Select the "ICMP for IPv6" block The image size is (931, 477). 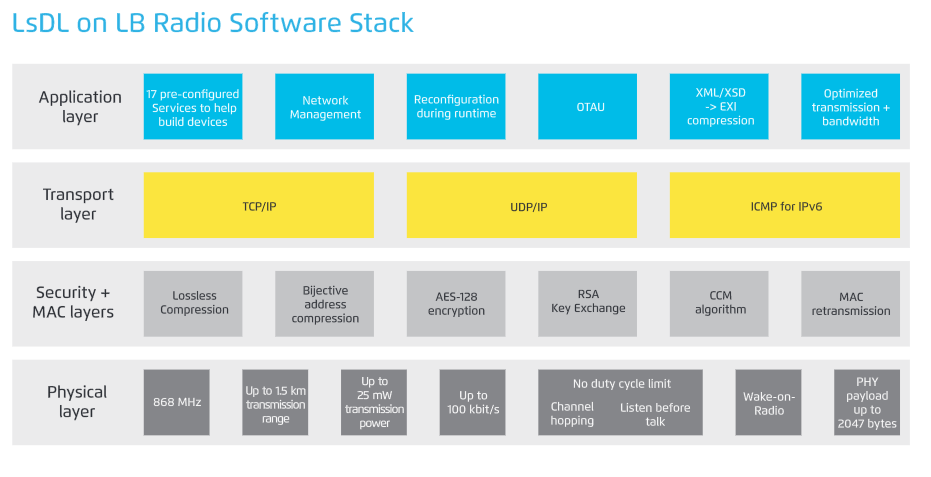pos(785,205)
